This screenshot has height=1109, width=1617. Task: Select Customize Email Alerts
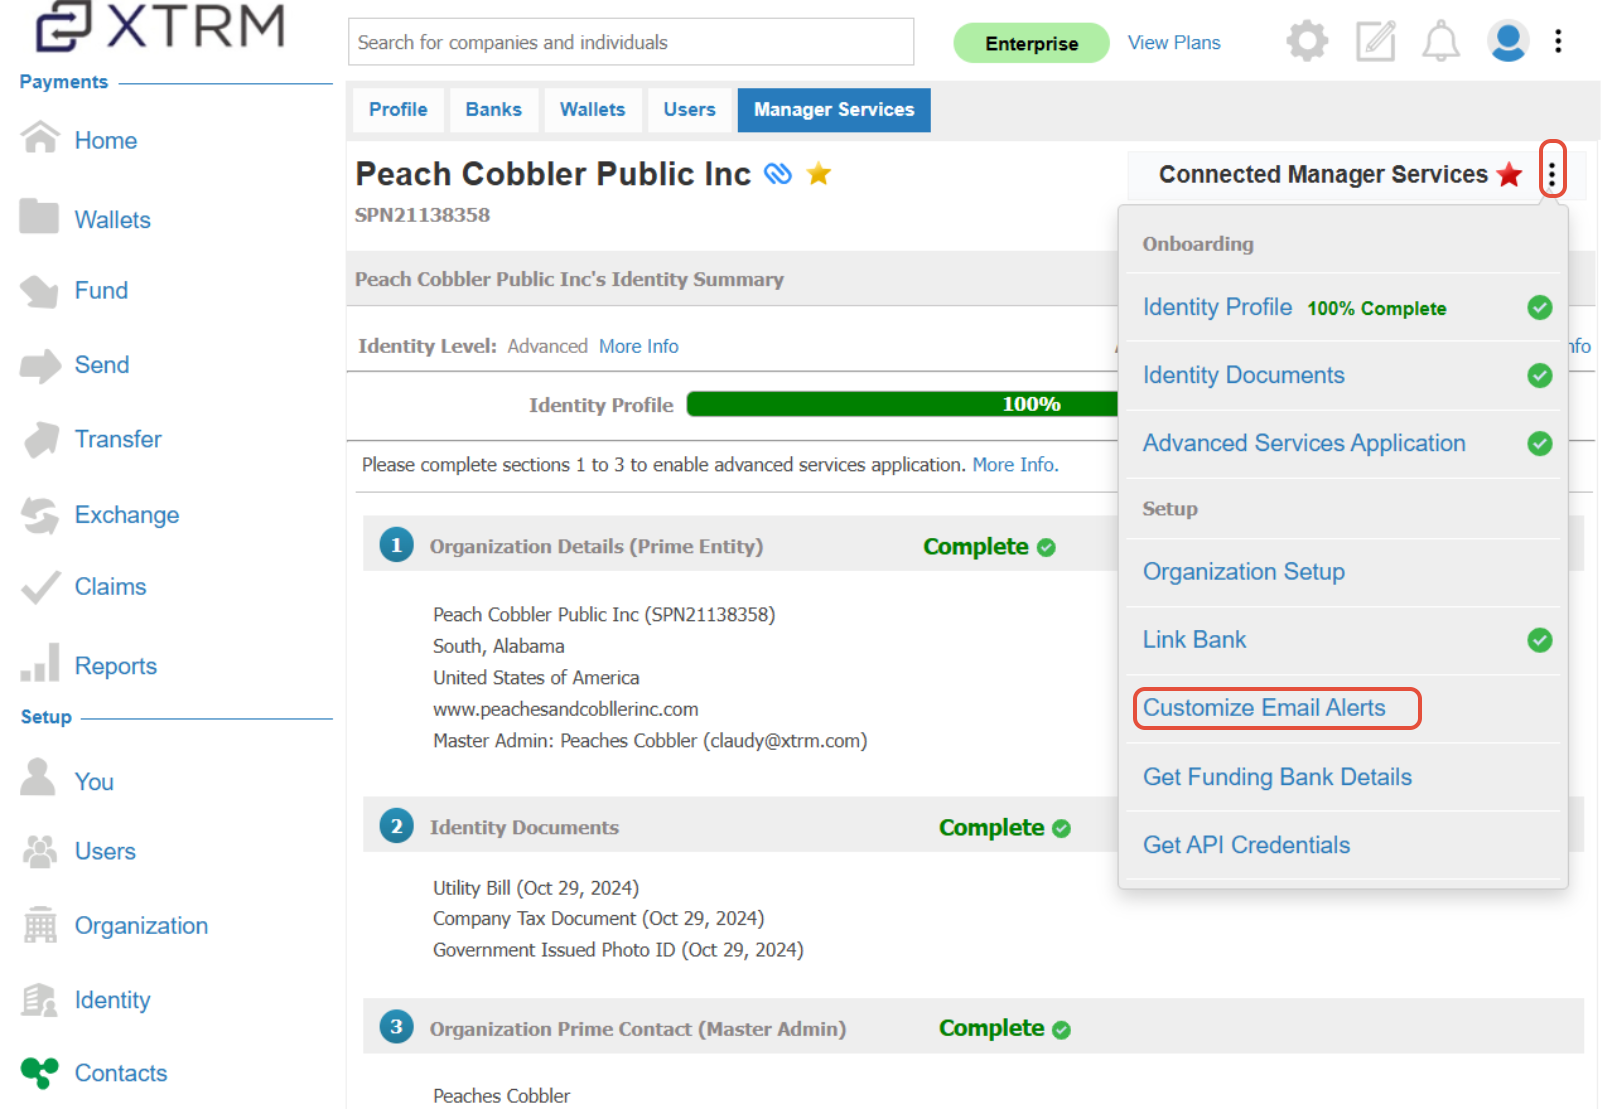1264,708
